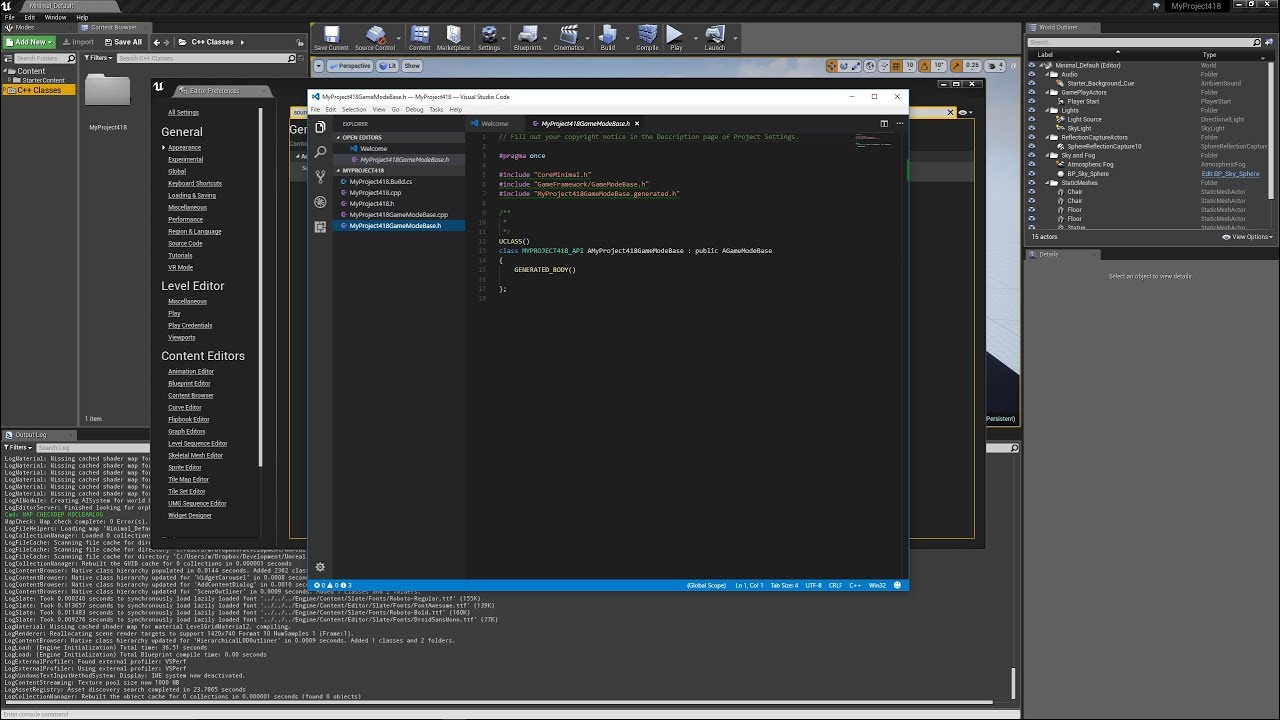Image resolution: width=1280 pixels, height=720 pixels.
Task: Open VS Code Extensions sidebar icon
Action: 320,227
